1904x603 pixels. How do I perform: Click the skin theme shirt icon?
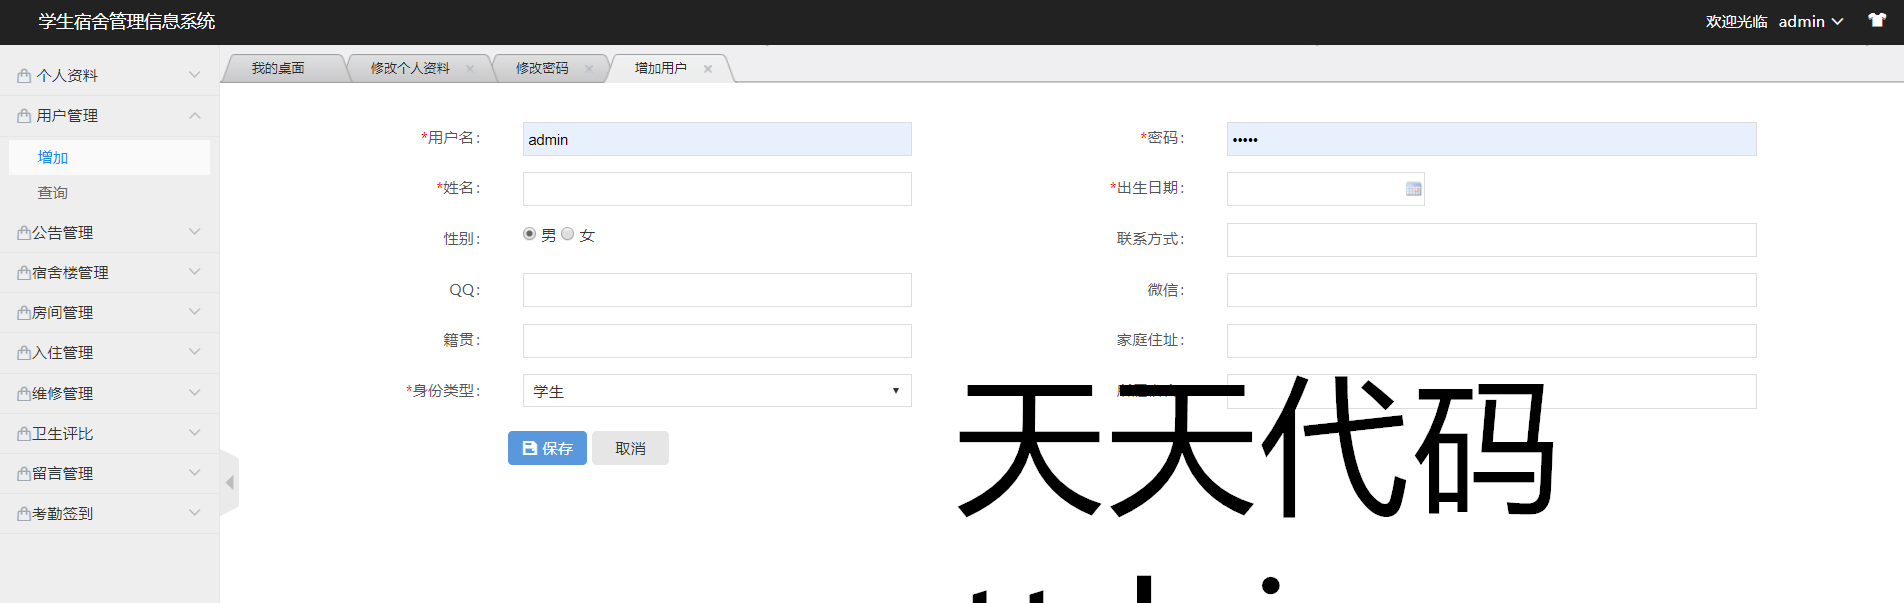point(1877,21)
